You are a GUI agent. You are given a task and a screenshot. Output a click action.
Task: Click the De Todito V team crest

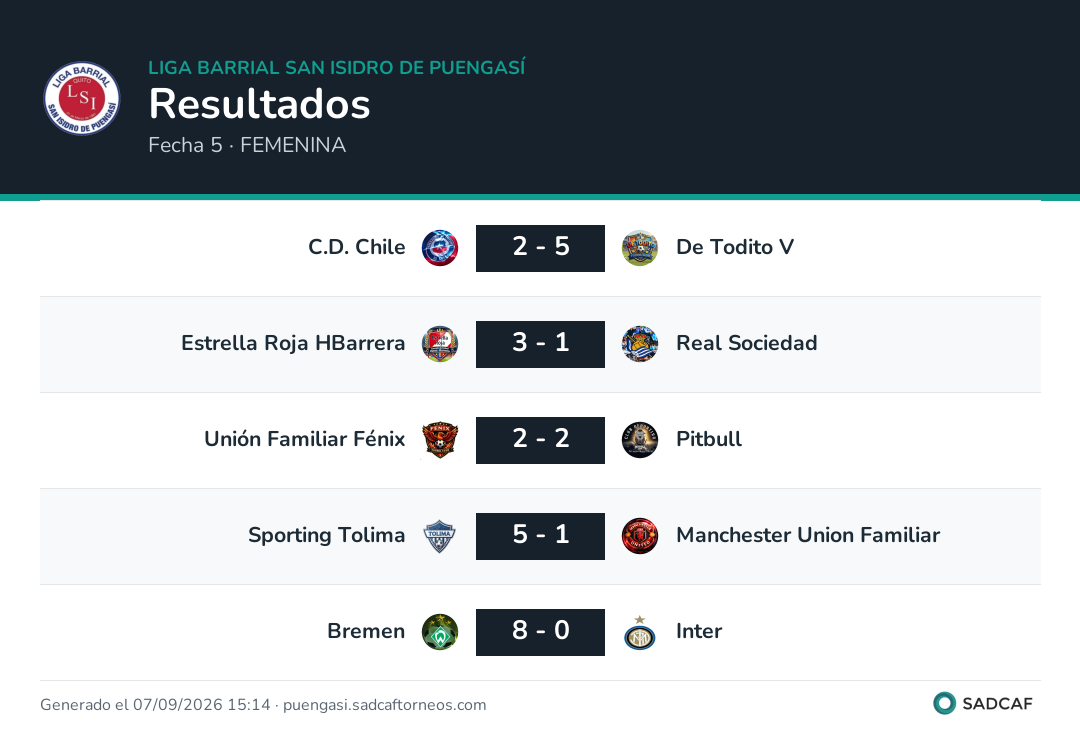tap(640, 248)
